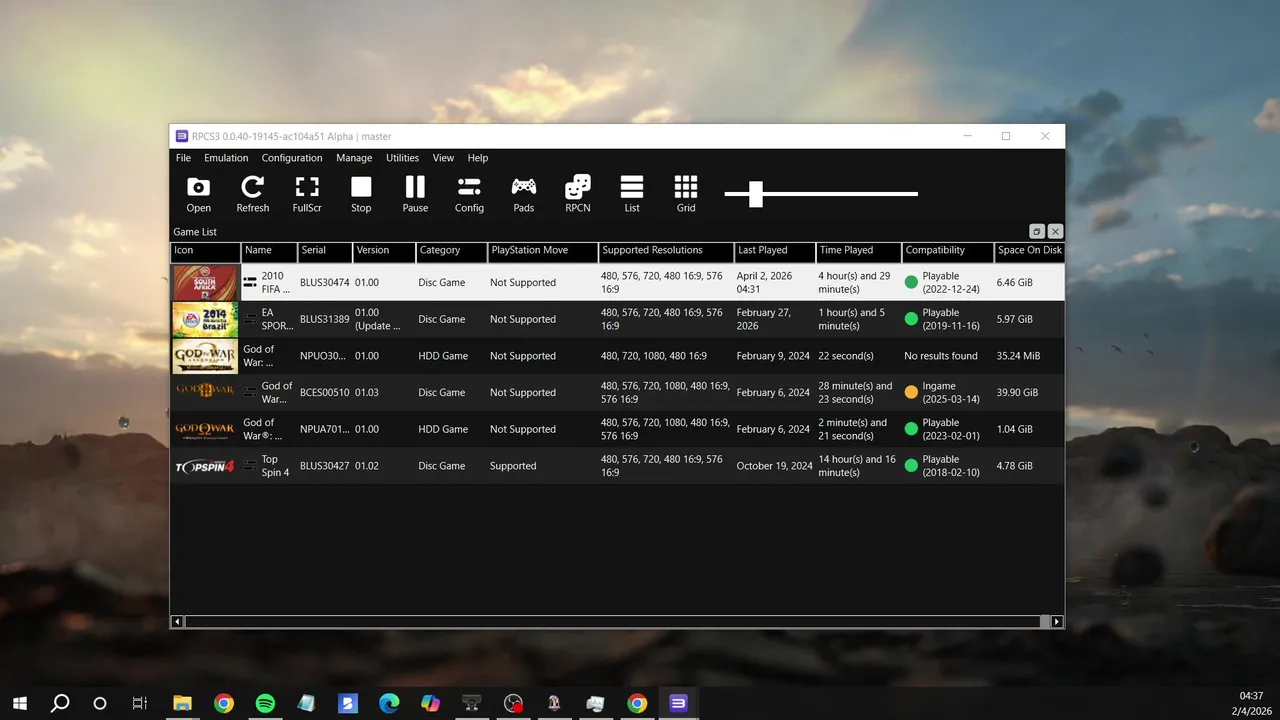
Task: Open the Manage menu
Action: coord(354,158)
